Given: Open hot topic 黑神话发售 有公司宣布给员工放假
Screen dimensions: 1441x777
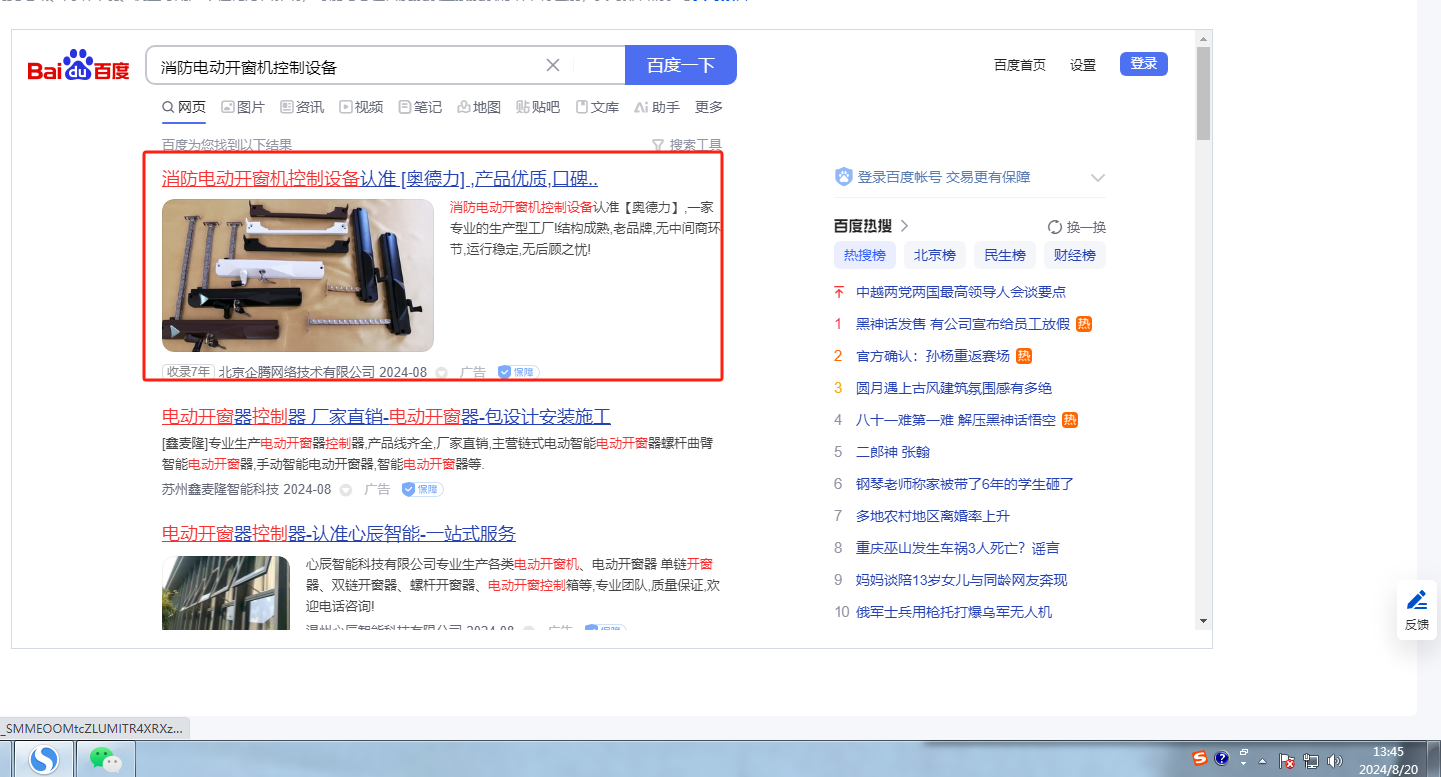Looking at the screenshot, I should pyautogui.click(x=963, y=324).
